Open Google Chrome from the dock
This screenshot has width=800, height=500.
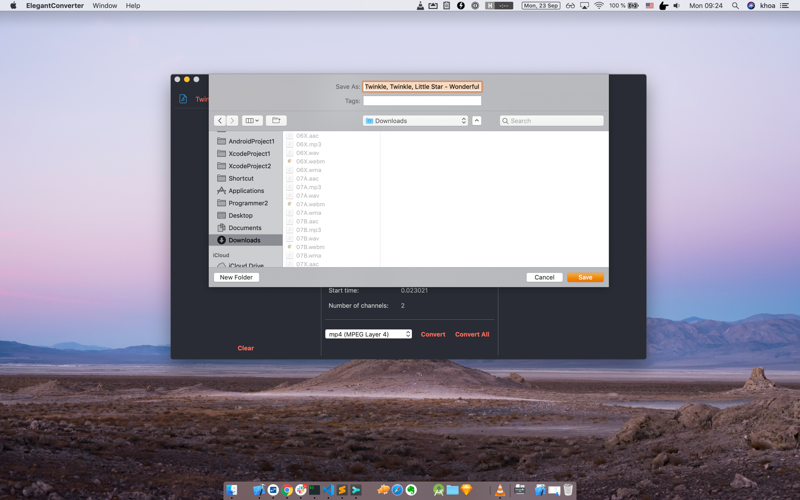coord(287,490)
